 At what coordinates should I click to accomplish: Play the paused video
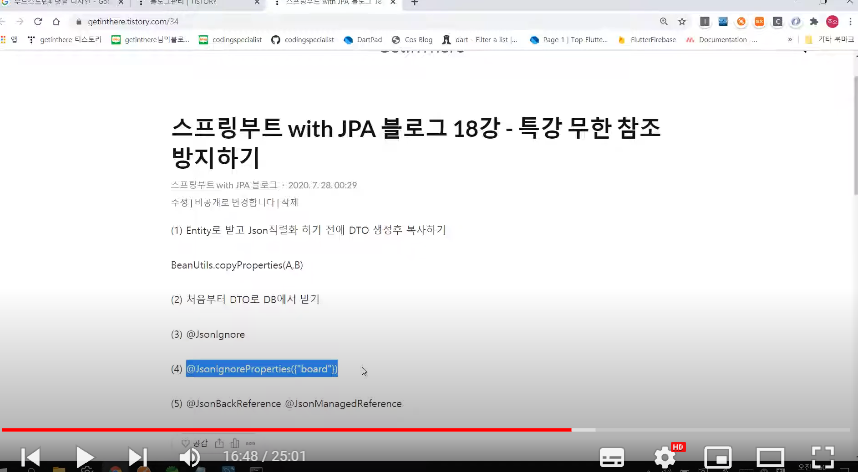[84, 457]
